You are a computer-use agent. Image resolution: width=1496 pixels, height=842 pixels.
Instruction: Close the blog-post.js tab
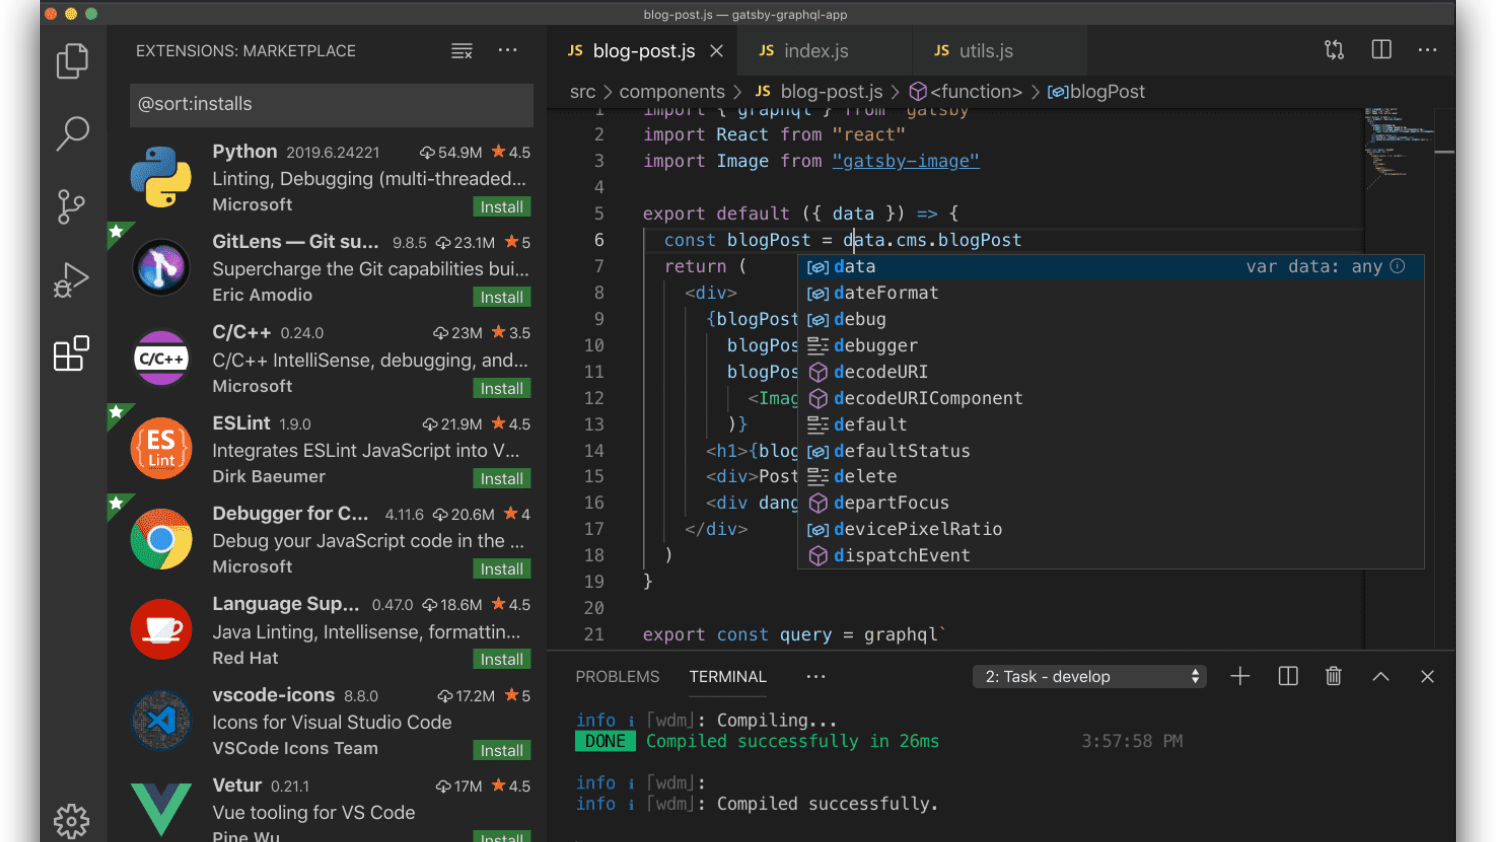tap(716, 51)
